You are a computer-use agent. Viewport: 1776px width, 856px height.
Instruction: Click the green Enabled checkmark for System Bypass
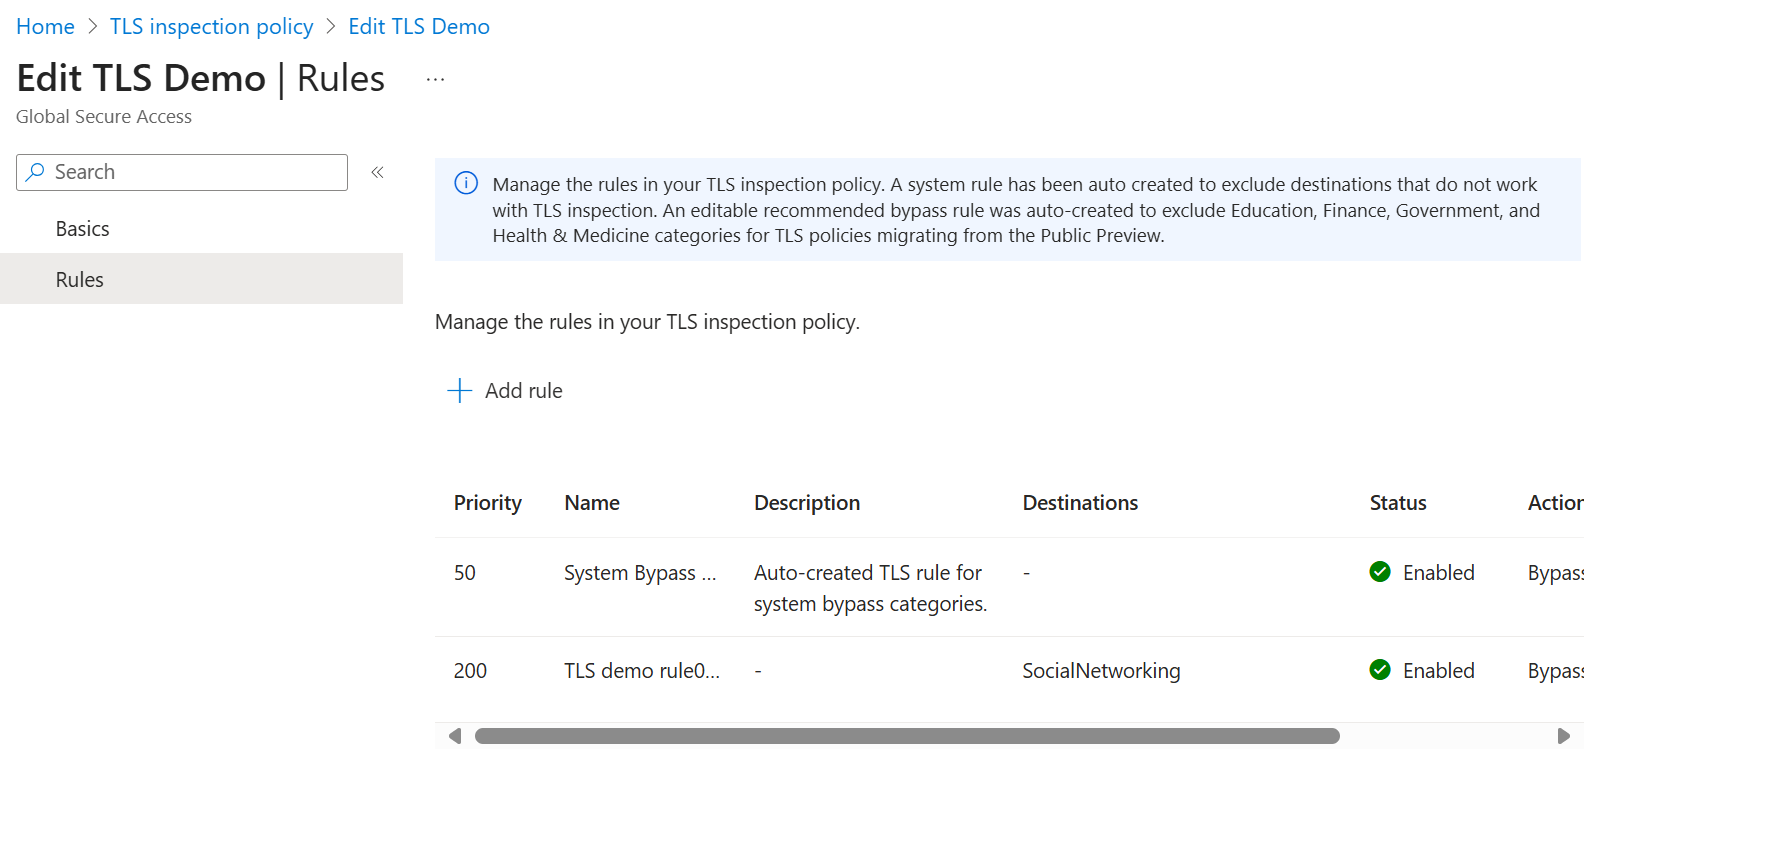1380,572
